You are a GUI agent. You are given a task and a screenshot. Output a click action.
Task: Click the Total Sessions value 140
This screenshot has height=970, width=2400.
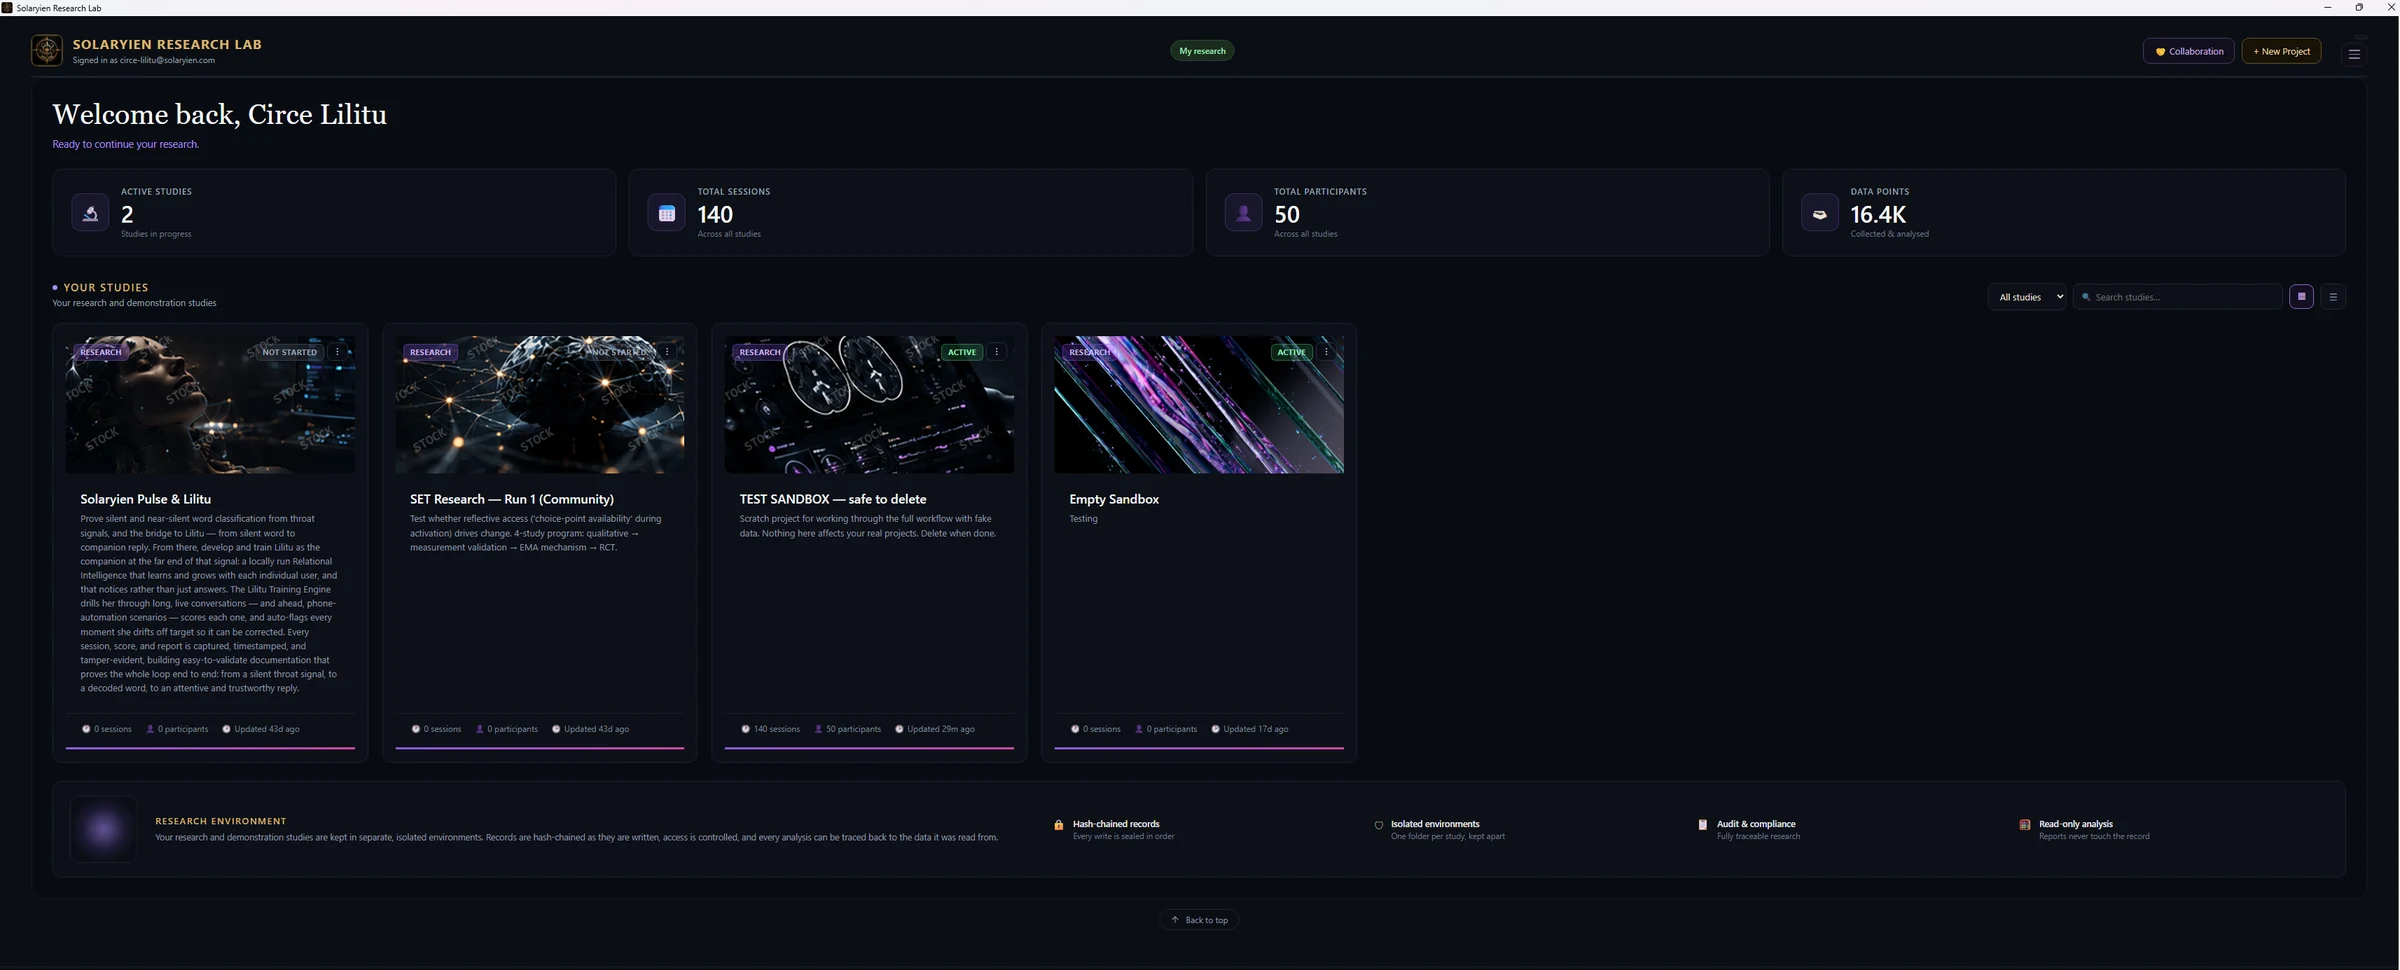[x=715, y=214]
